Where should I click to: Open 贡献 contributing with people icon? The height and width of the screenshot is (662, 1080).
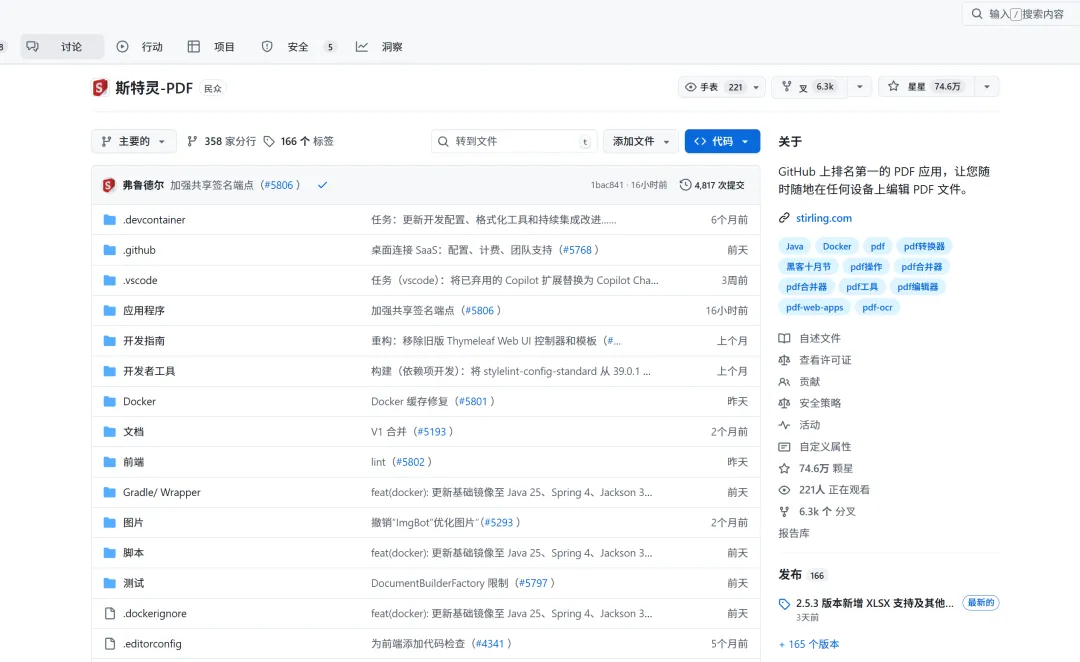point(800,382)
